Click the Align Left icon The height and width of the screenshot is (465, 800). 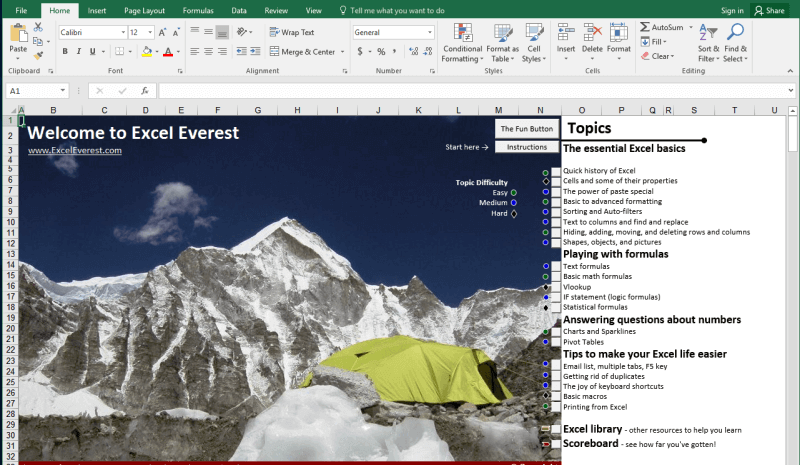(195, 52)
